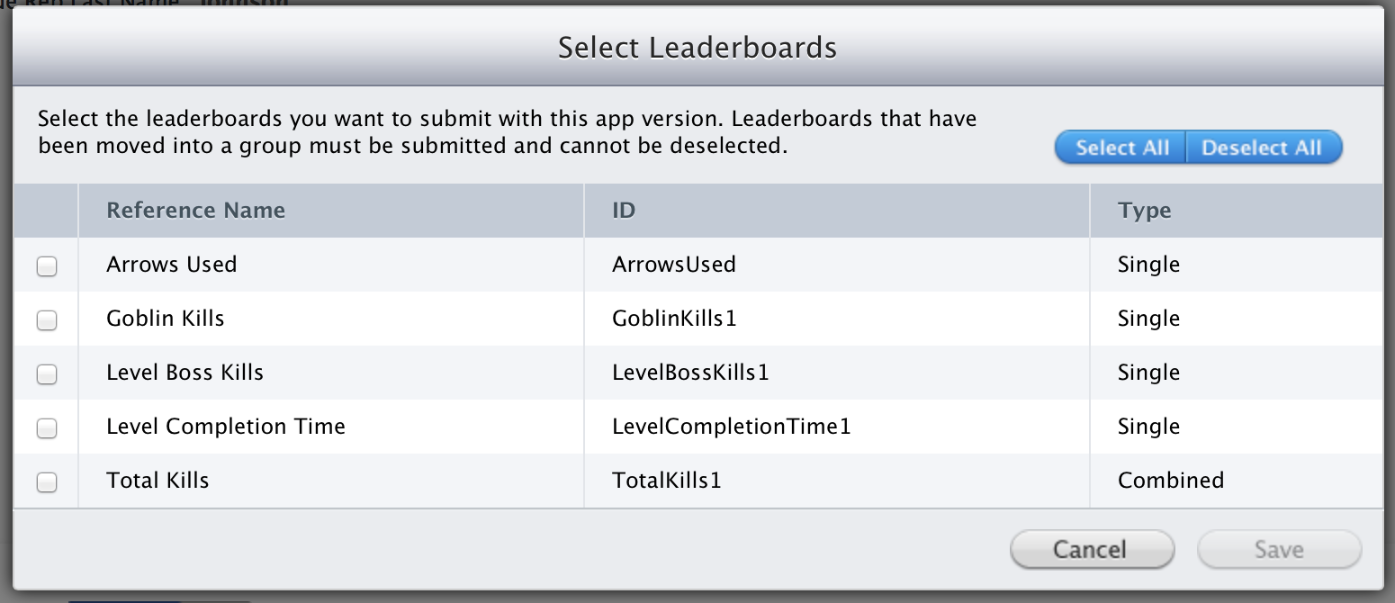This screenshot has height=603, width=1395.
Task: Click the Reference Name column header
Action: 195,210
